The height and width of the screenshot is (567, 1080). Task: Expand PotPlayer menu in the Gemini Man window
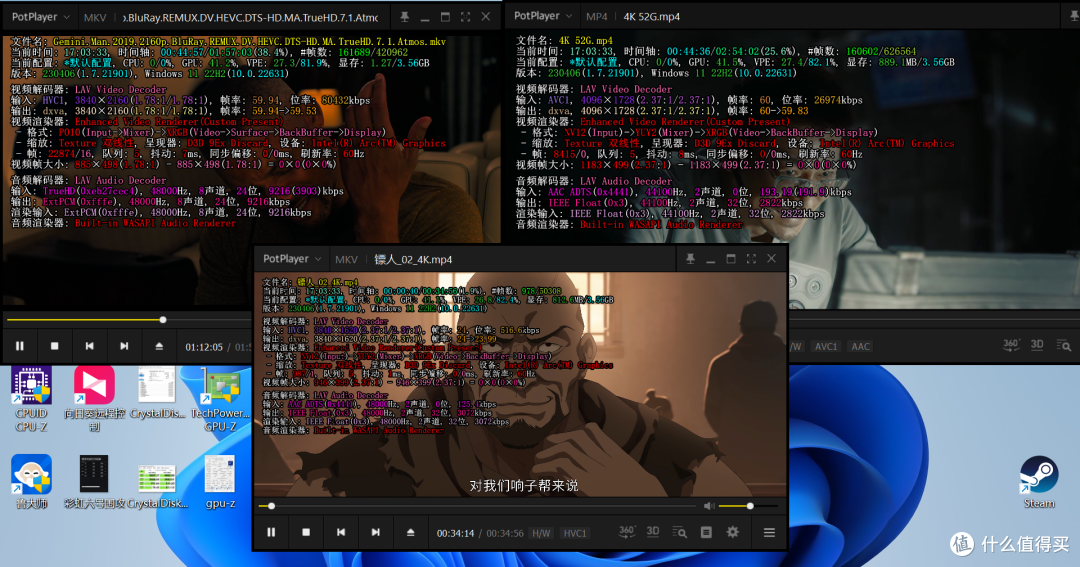[41, 17]
